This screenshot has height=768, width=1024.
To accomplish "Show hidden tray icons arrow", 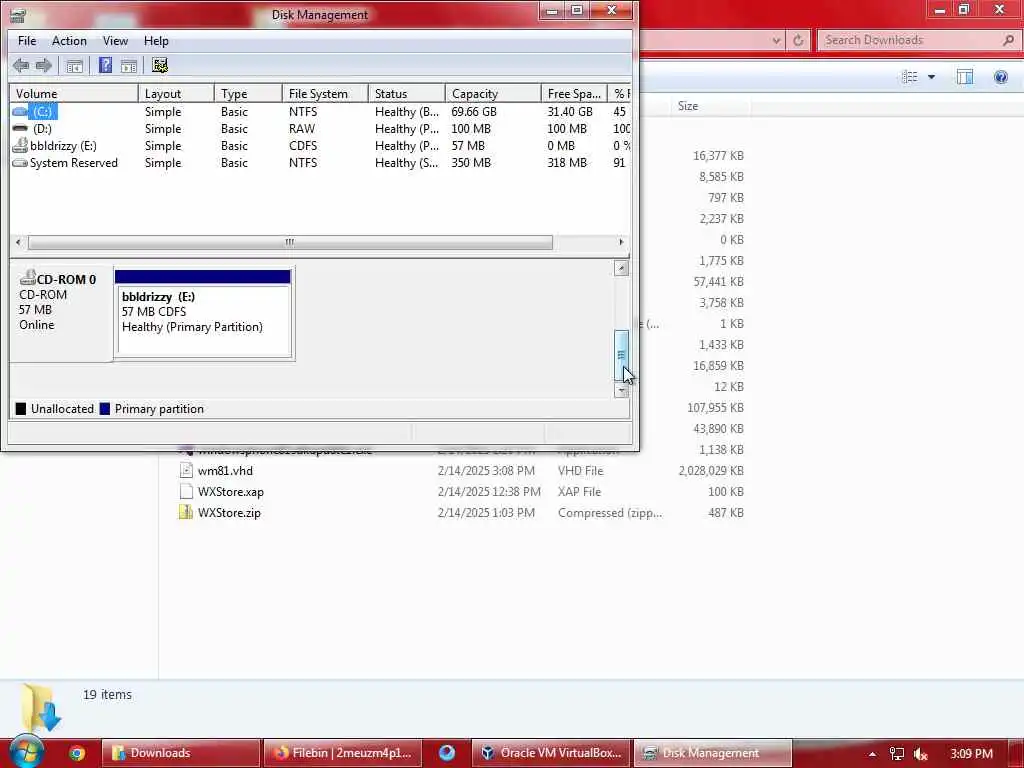I will [x=872, y=754].
